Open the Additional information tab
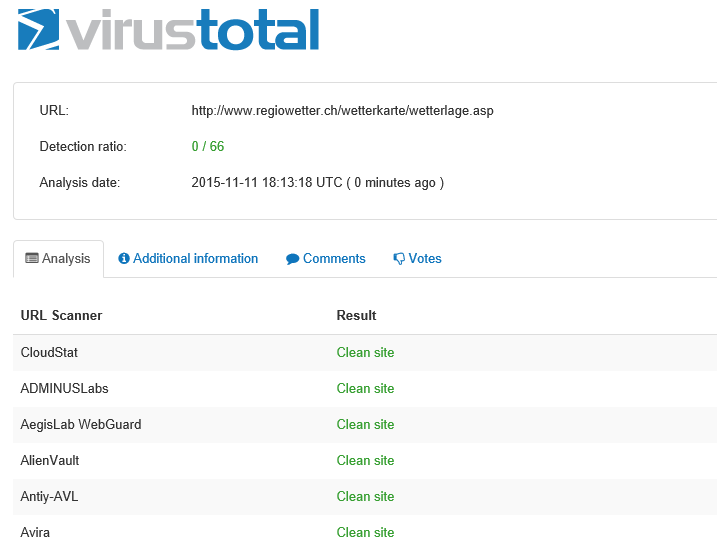This screenshot has width=717, height=545. (x=195, y=258)
